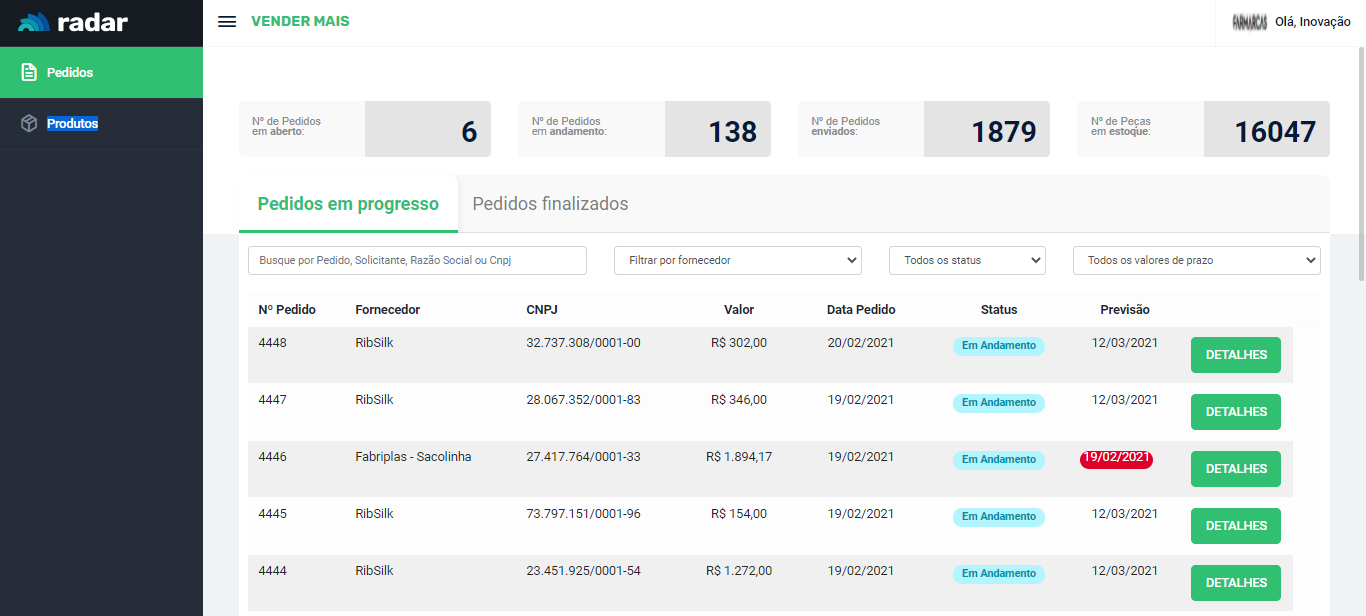This screenshot has width=1366, height=616.
Task: Click the Olá, Inovação user greeting
Action: point(1312,22)
